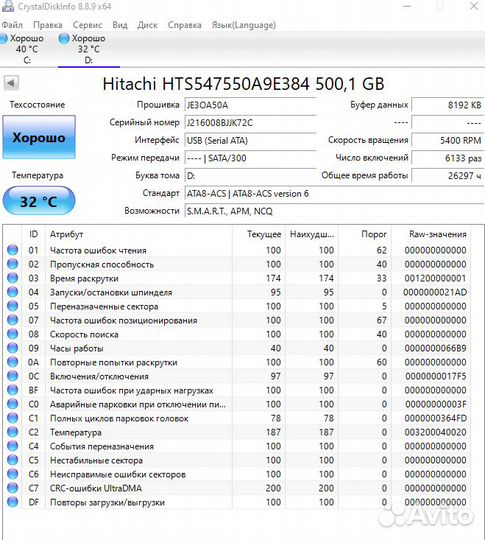Click the status orb for attribute 09
485x540 pixels.
[13, 348]
